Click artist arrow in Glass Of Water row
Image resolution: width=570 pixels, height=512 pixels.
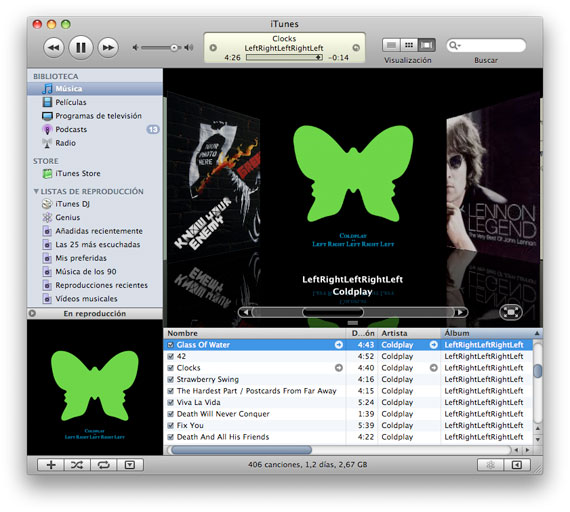(434, 345)
